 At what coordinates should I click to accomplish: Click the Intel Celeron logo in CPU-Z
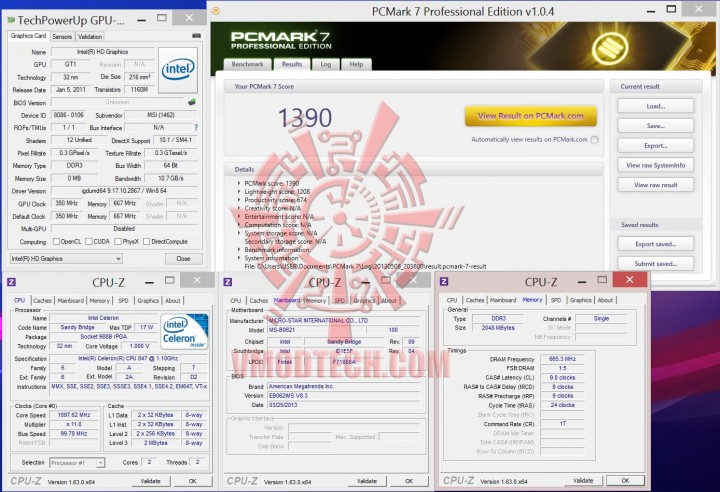tap(185, 331)
